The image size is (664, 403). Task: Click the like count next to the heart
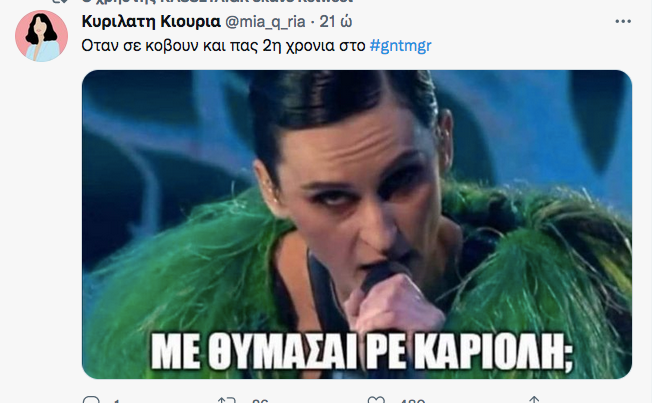pos(412,401)
